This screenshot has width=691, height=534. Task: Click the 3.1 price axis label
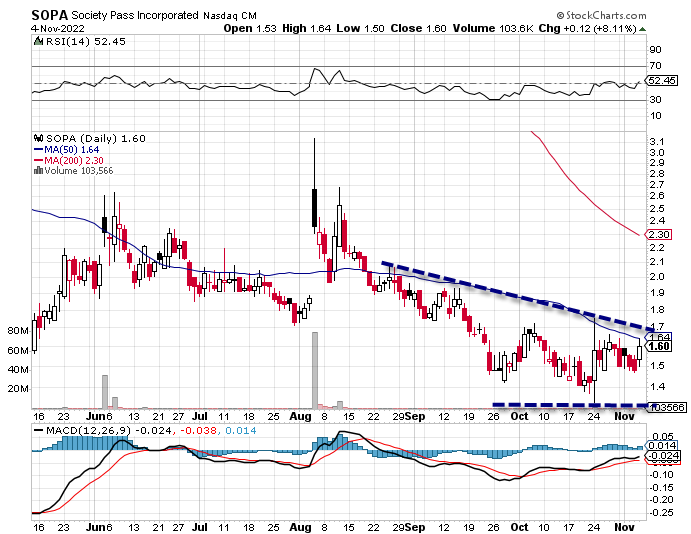click(657, 141)
